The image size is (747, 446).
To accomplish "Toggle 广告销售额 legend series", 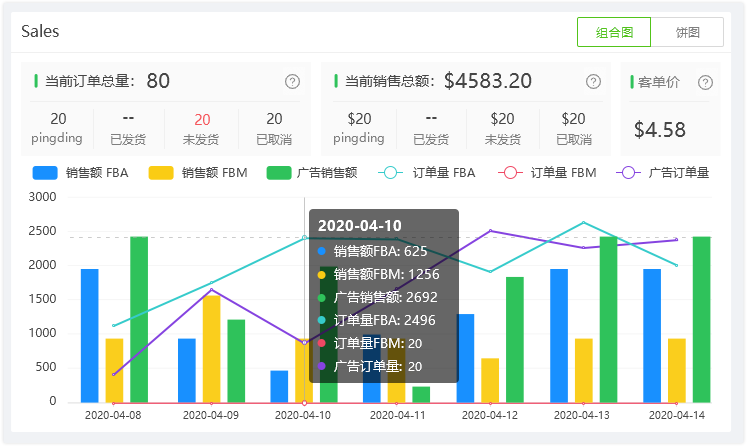I will [x=312, y=172].
